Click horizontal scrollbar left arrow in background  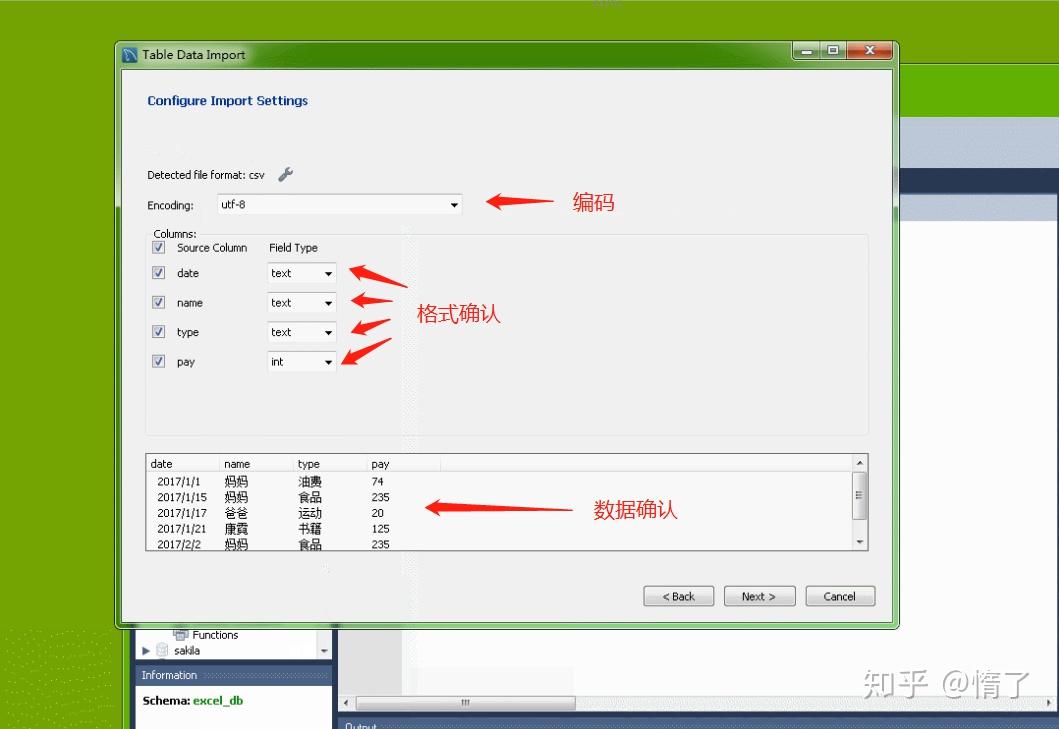(346, 703)
